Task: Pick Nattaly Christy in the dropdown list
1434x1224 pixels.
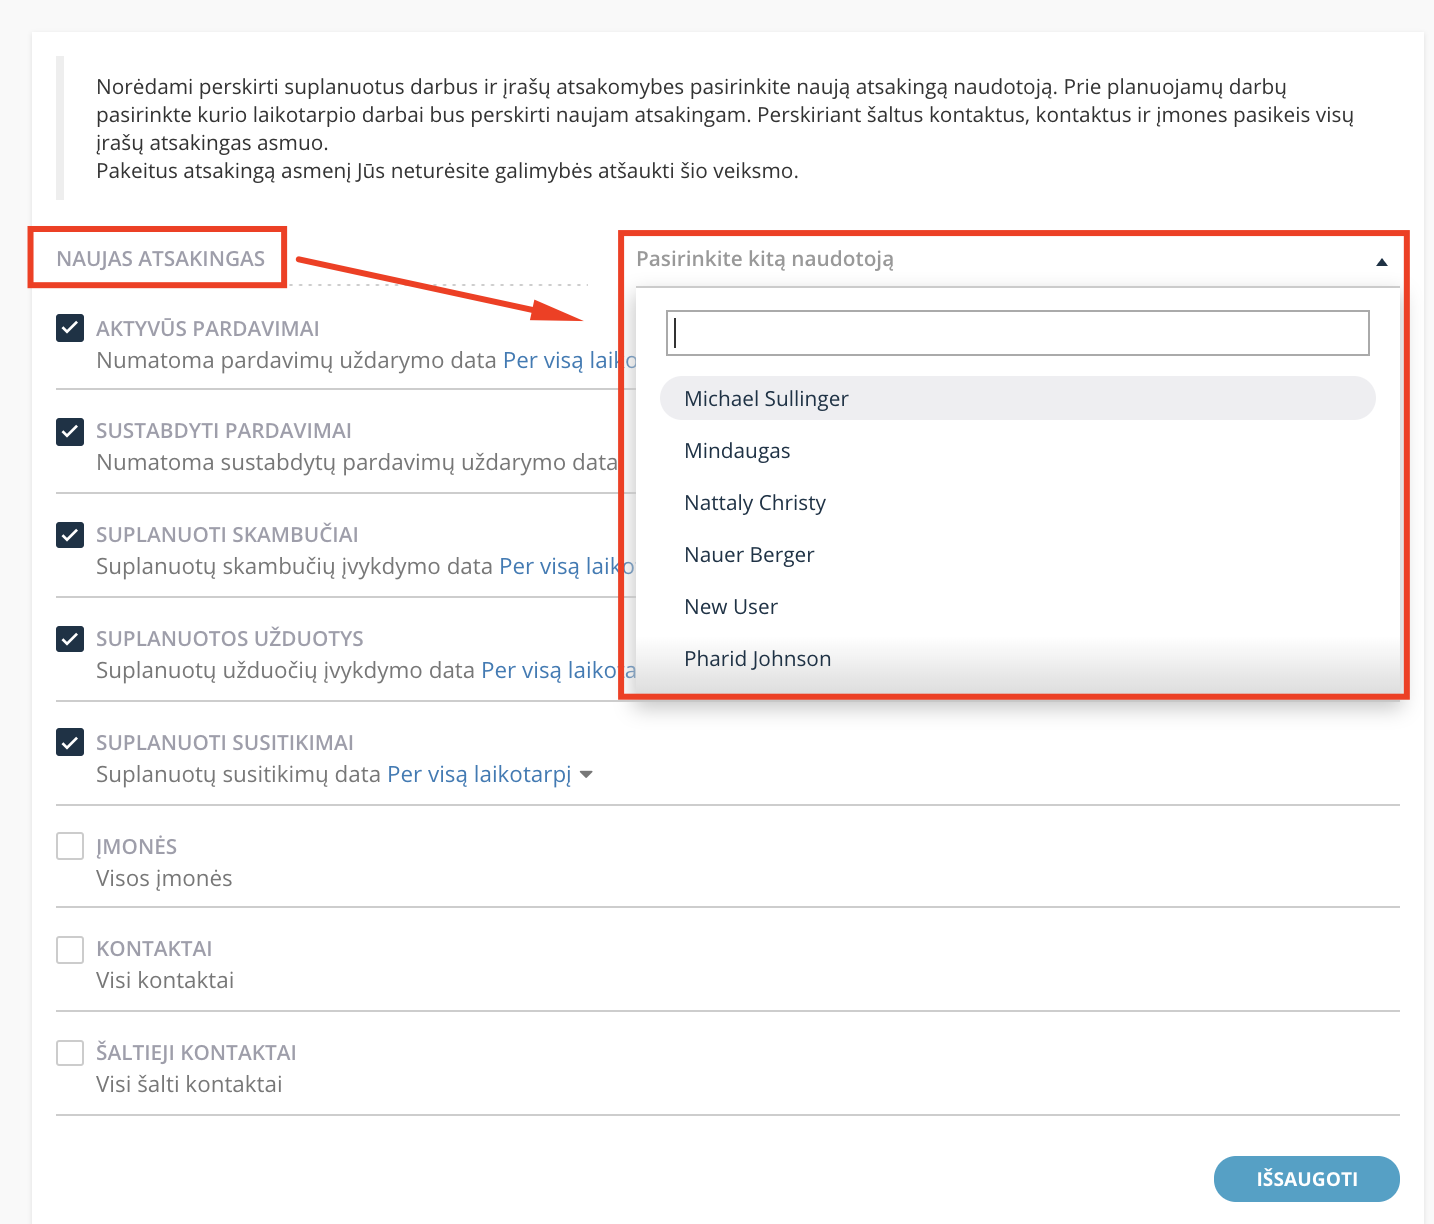Action: pyautogui.click(x=1018, y=503)
